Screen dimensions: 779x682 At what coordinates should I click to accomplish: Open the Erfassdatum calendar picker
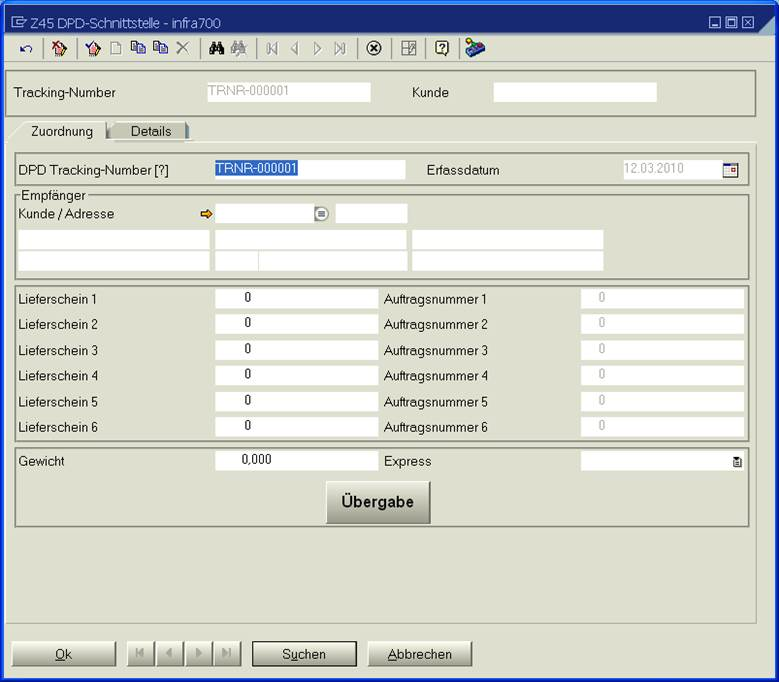730,170
